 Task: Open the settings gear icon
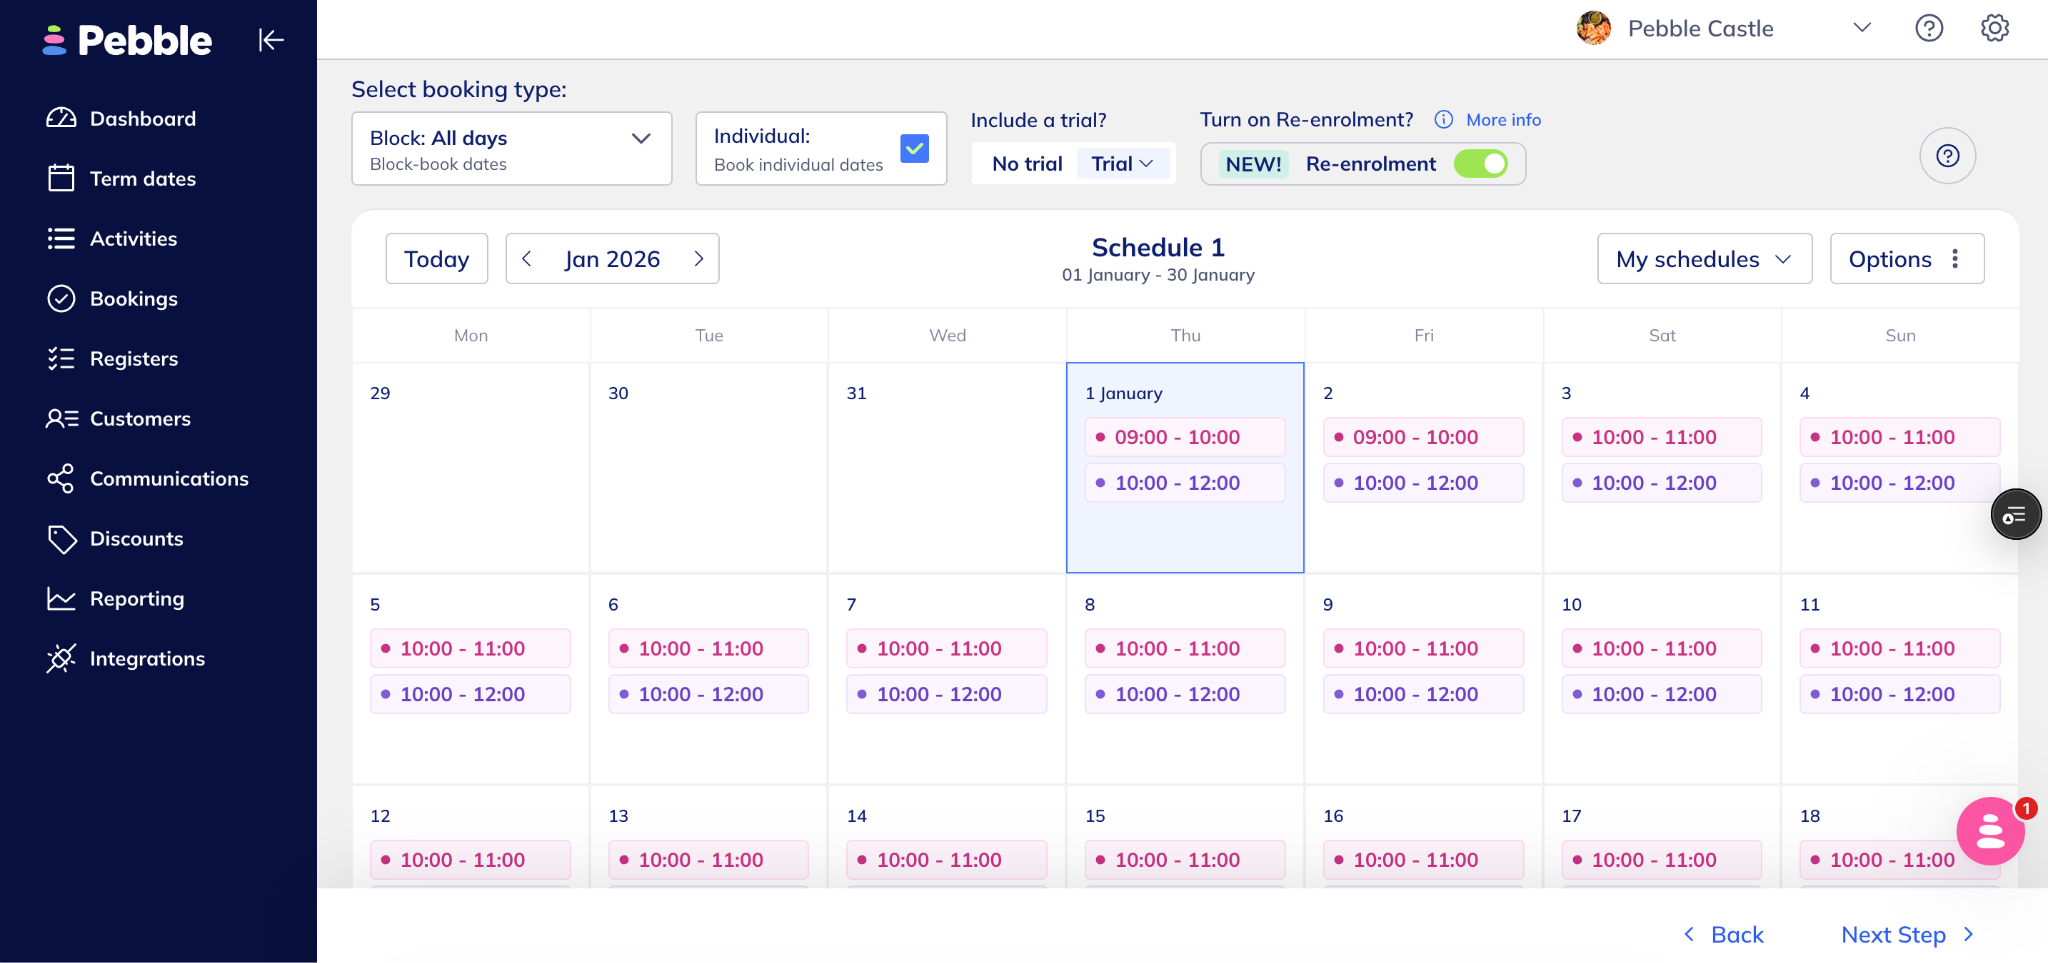click(1994, 28)
